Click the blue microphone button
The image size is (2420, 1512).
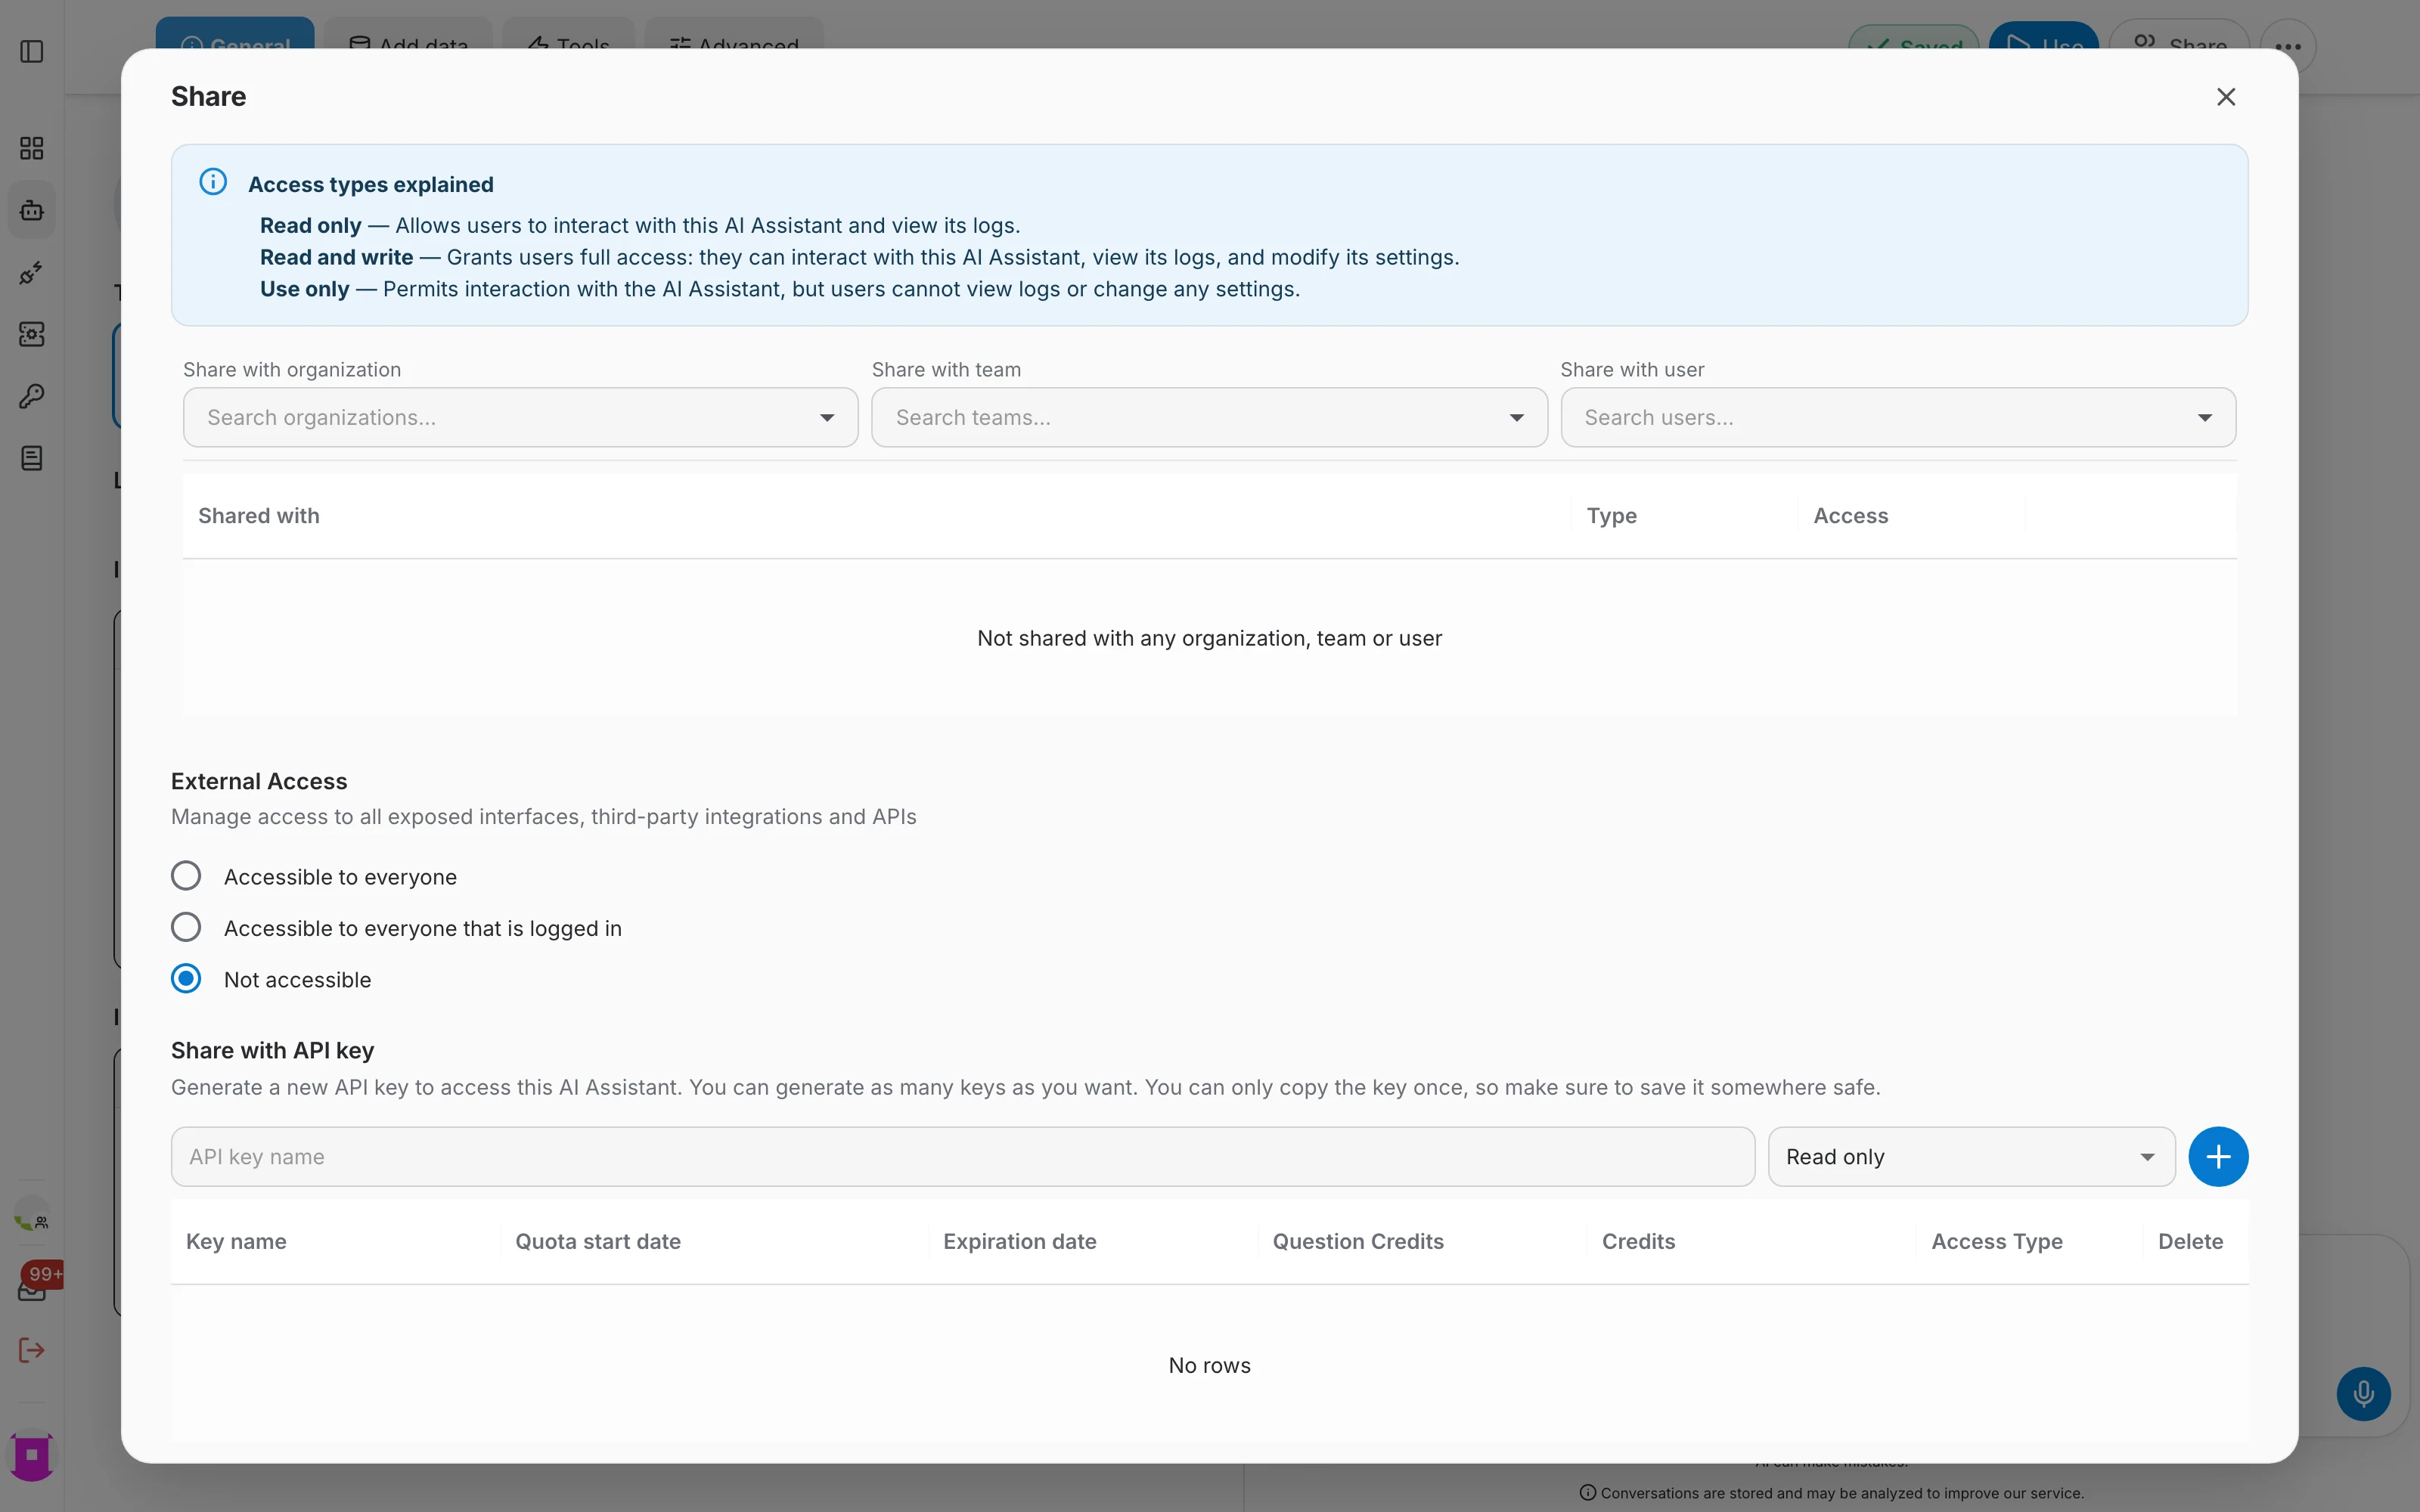[x=2363, y=1393]
